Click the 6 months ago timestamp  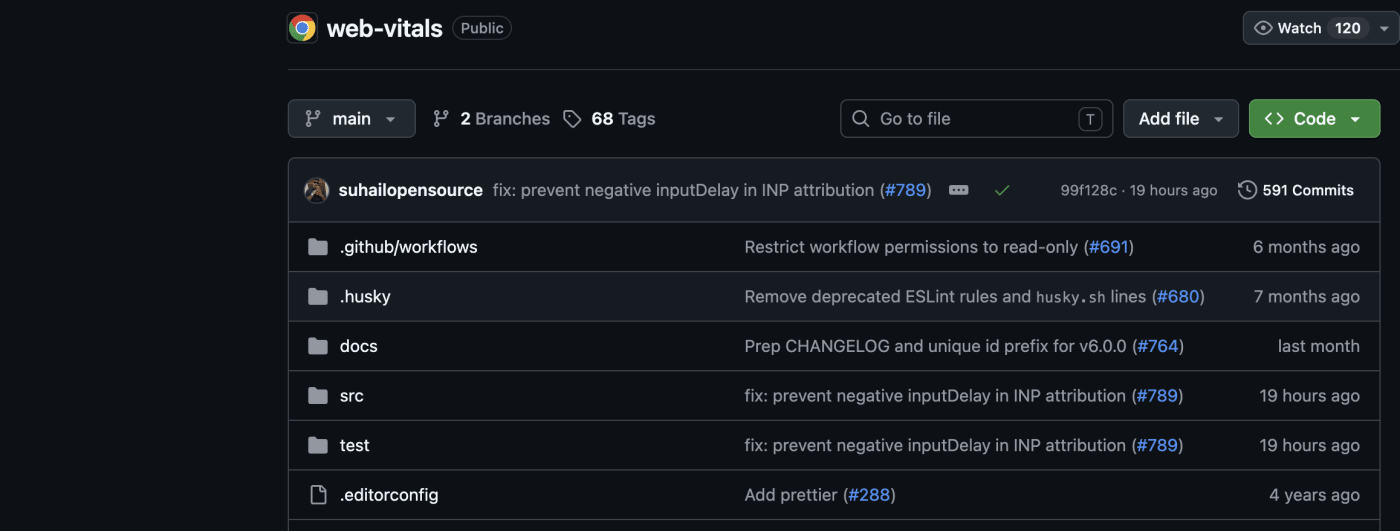click(x=1306, y=247)
